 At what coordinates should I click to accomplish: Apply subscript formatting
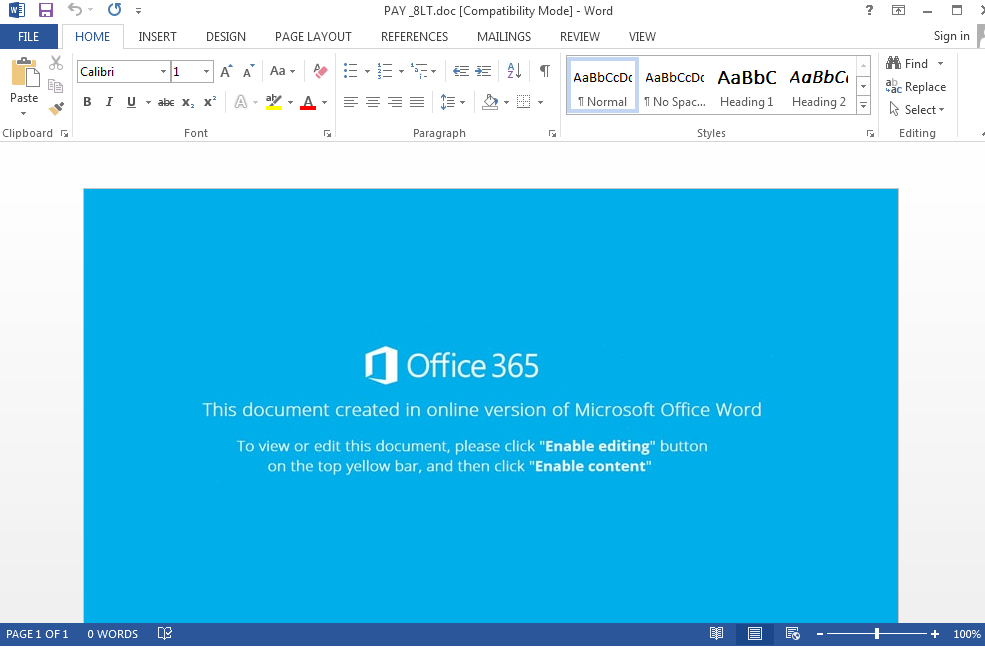(188, 102)
